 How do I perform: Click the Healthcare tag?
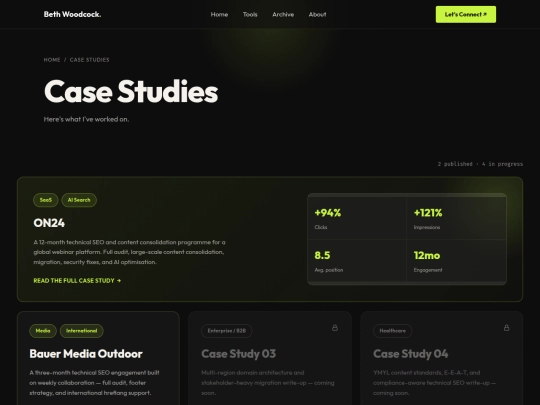pos(393,331)
